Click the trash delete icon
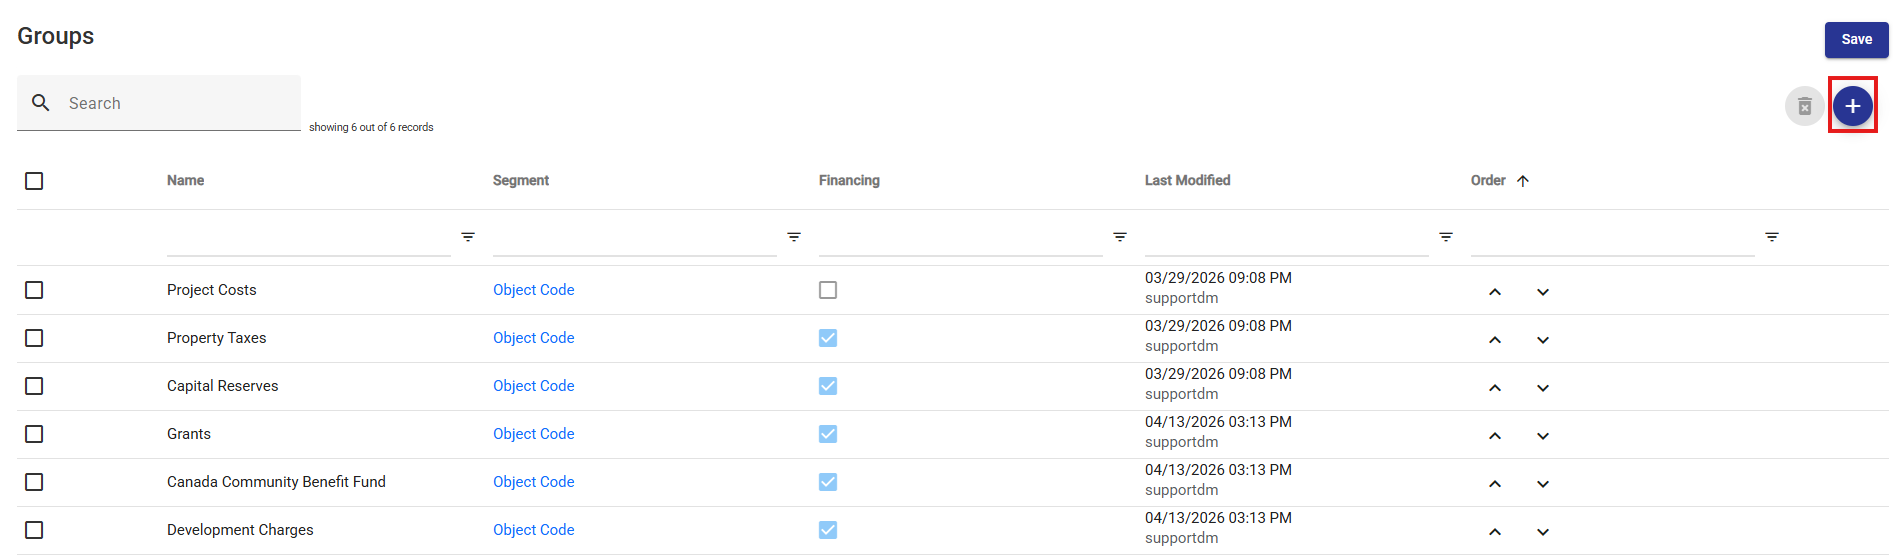 1804,106
